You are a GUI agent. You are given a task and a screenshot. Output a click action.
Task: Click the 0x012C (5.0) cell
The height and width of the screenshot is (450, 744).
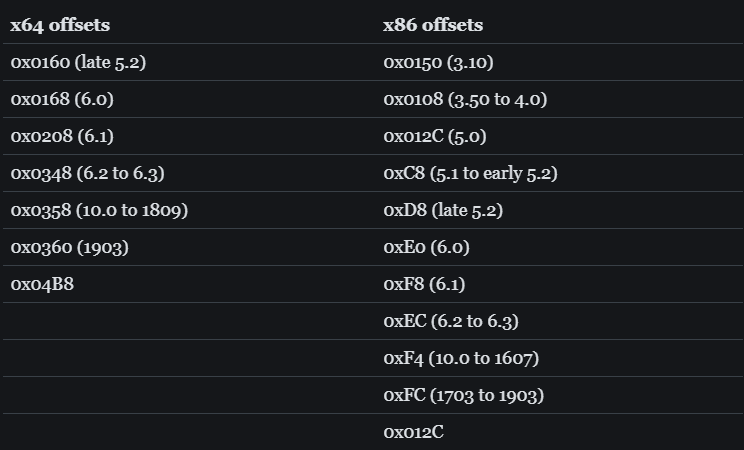coord(435,136)
